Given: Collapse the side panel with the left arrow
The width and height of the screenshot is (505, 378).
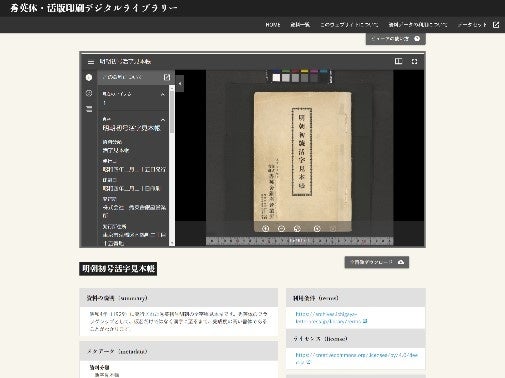Looking at the screenshot, I should tap(180, 83).
